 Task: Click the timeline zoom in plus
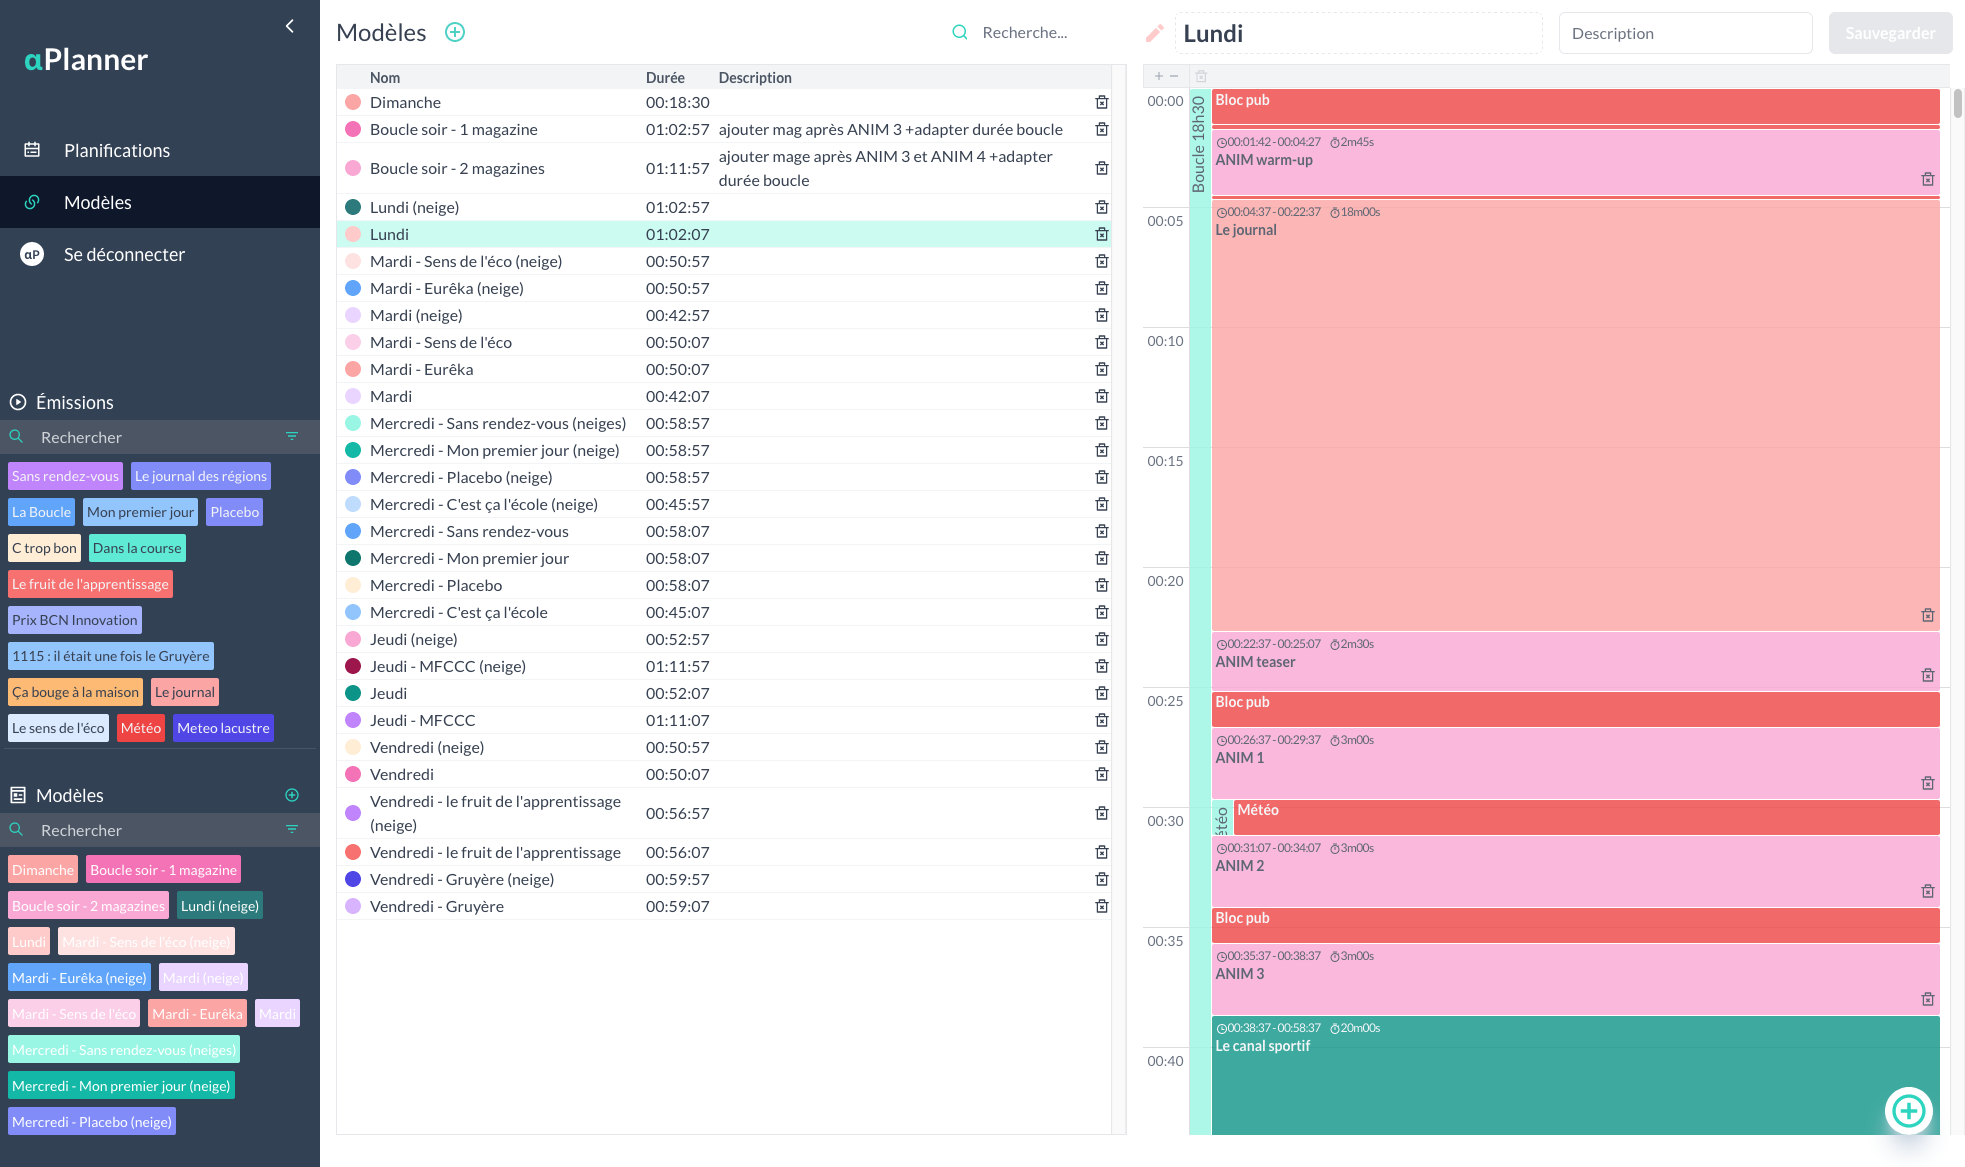1158,76
